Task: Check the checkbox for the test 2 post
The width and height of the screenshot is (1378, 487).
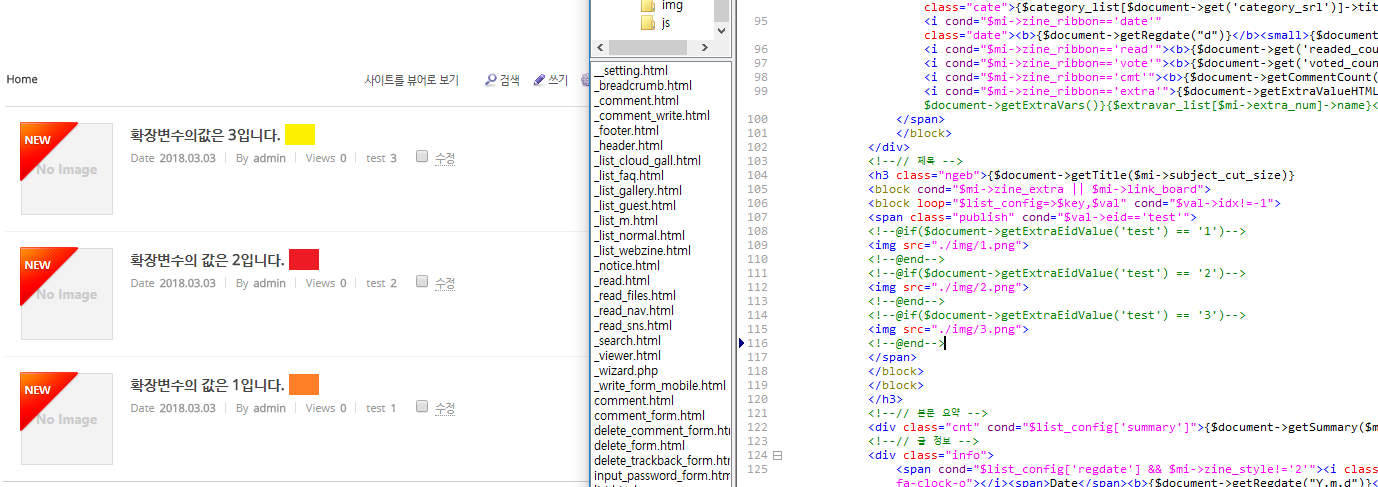Action: (422, 282)
